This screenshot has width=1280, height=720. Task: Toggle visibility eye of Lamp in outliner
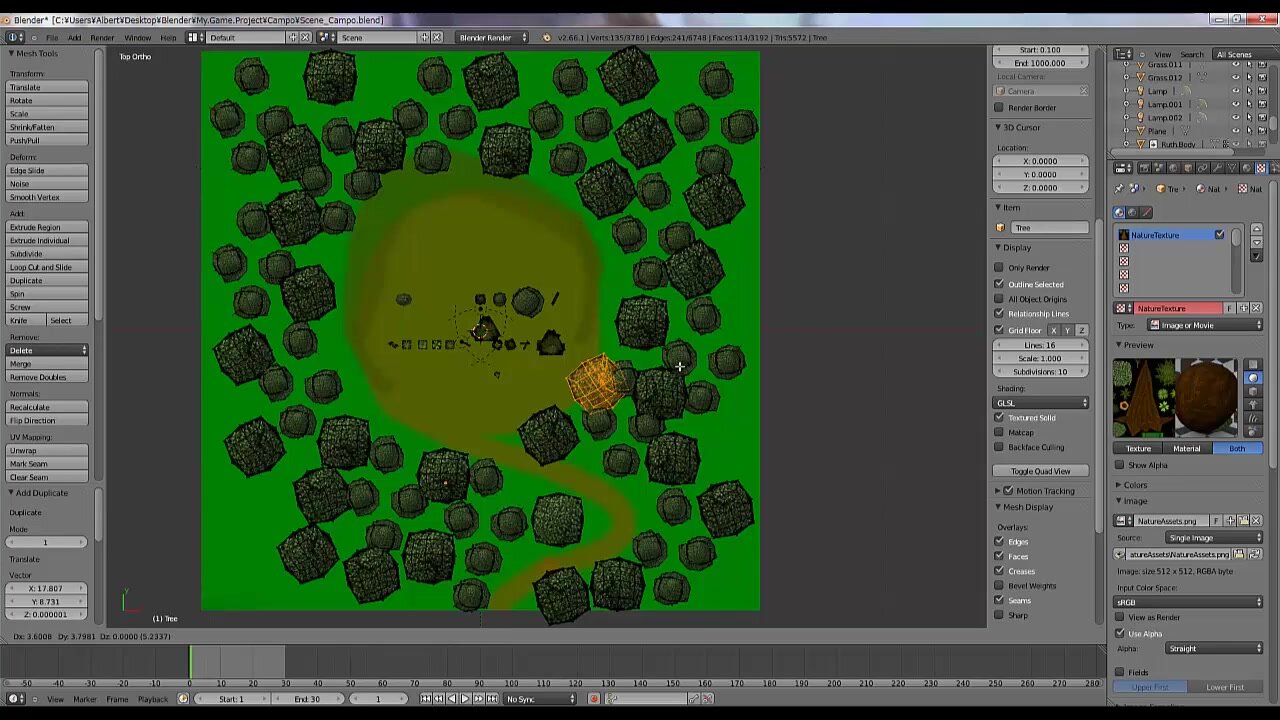[1236, 91]
